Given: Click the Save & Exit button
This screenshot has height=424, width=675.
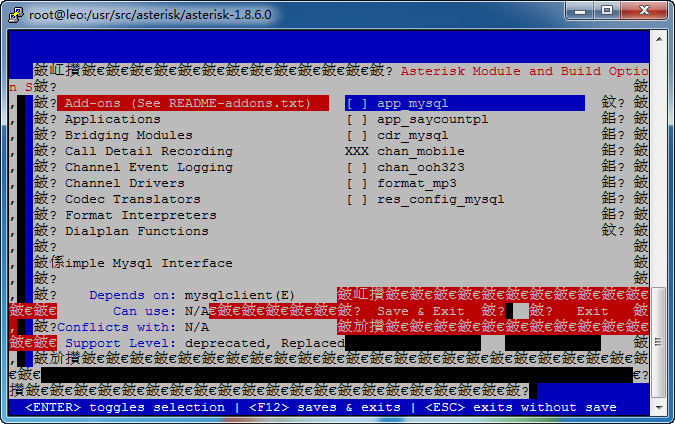Looking at the screenshot, I should pyautogui.click(x=421, y=311).
